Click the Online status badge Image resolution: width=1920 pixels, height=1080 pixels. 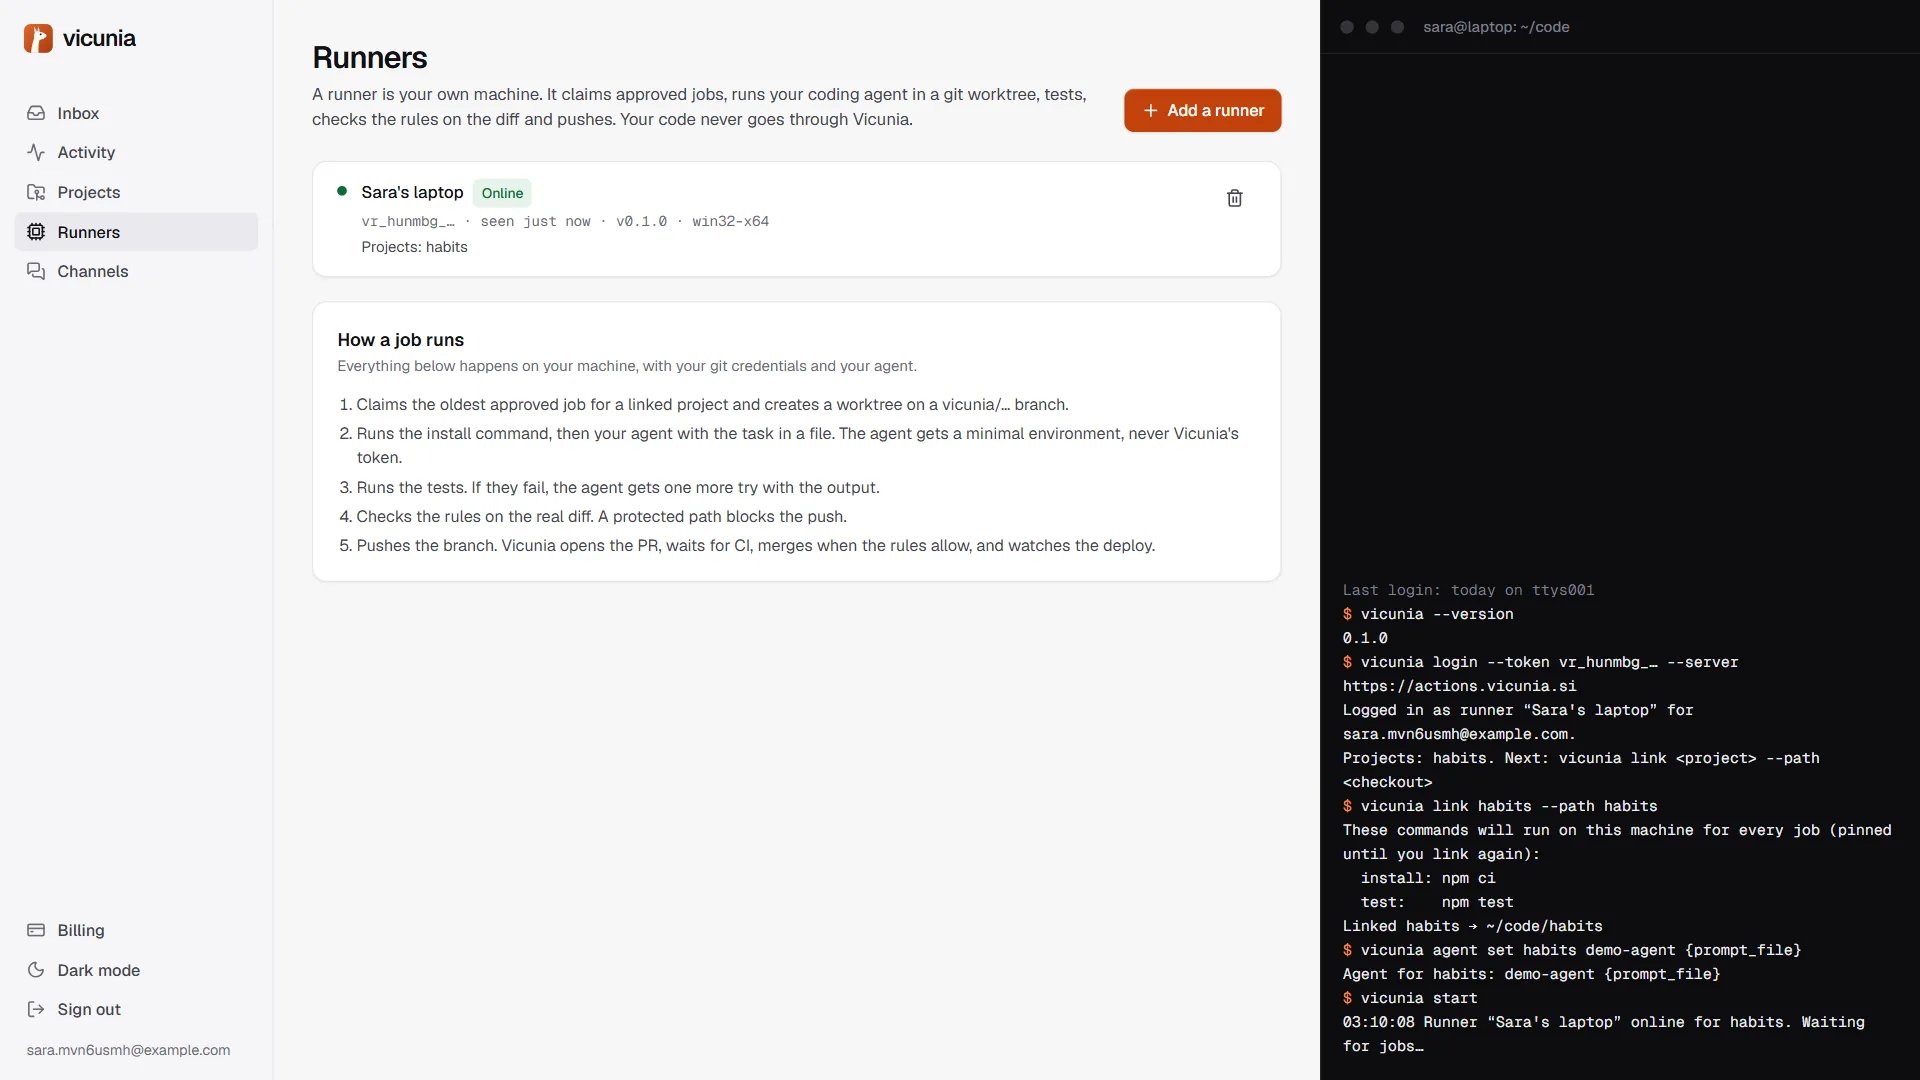502,193
